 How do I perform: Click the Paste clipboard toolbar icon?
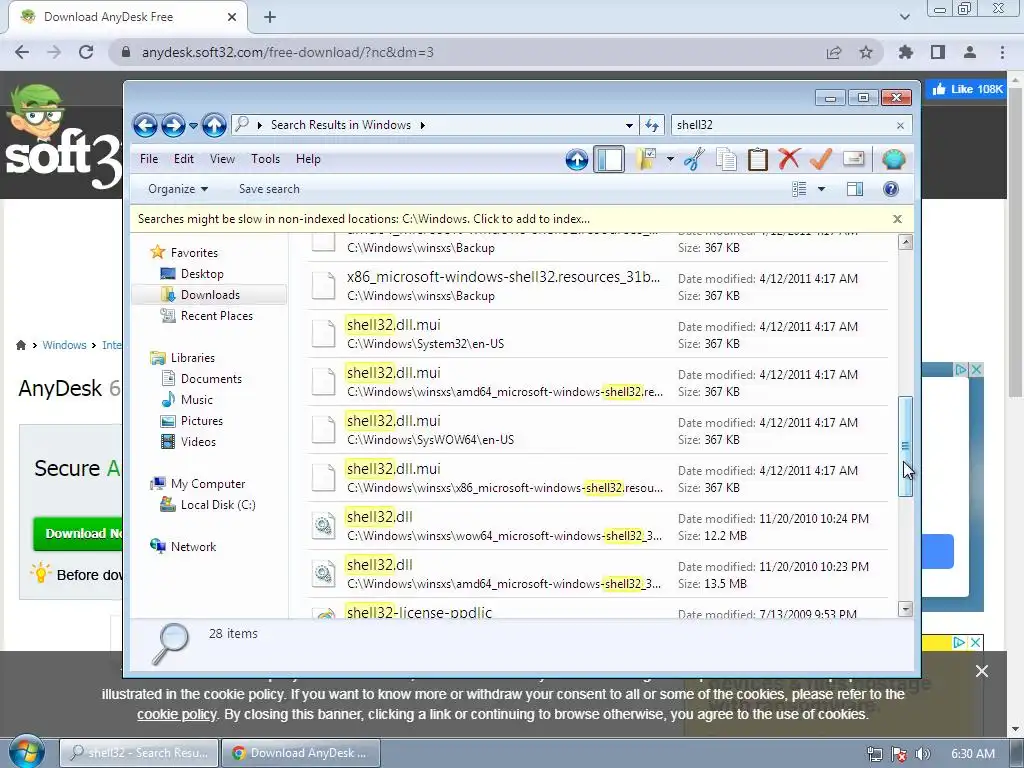(758, 159)
